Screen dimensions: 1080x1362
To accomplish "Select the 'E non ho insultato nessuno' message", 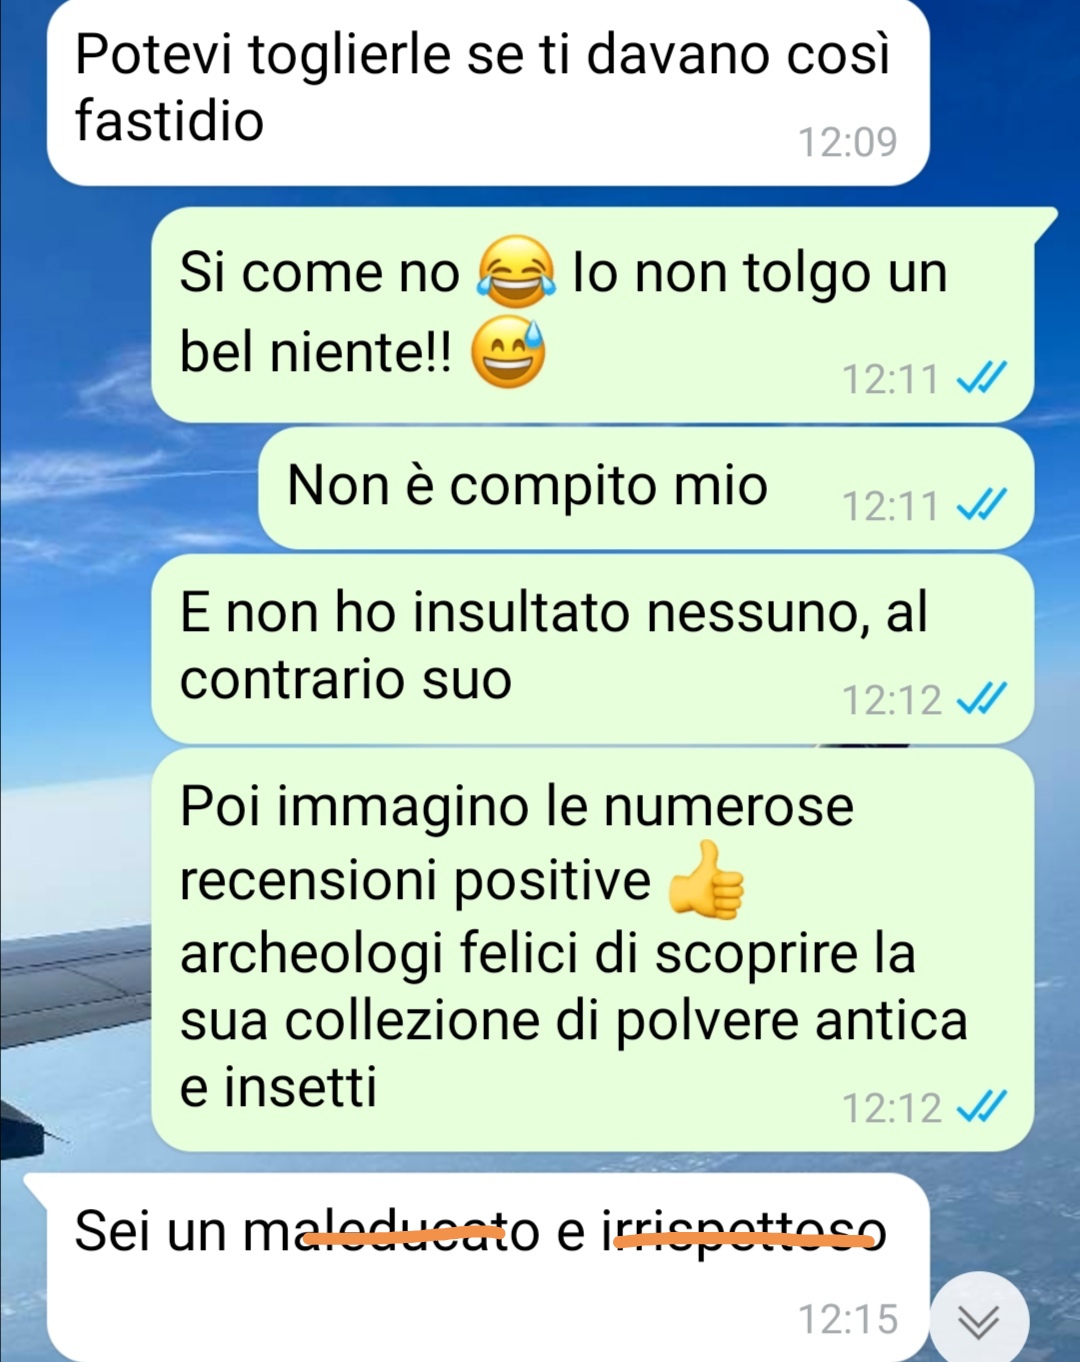I will [x=592, y=649].
